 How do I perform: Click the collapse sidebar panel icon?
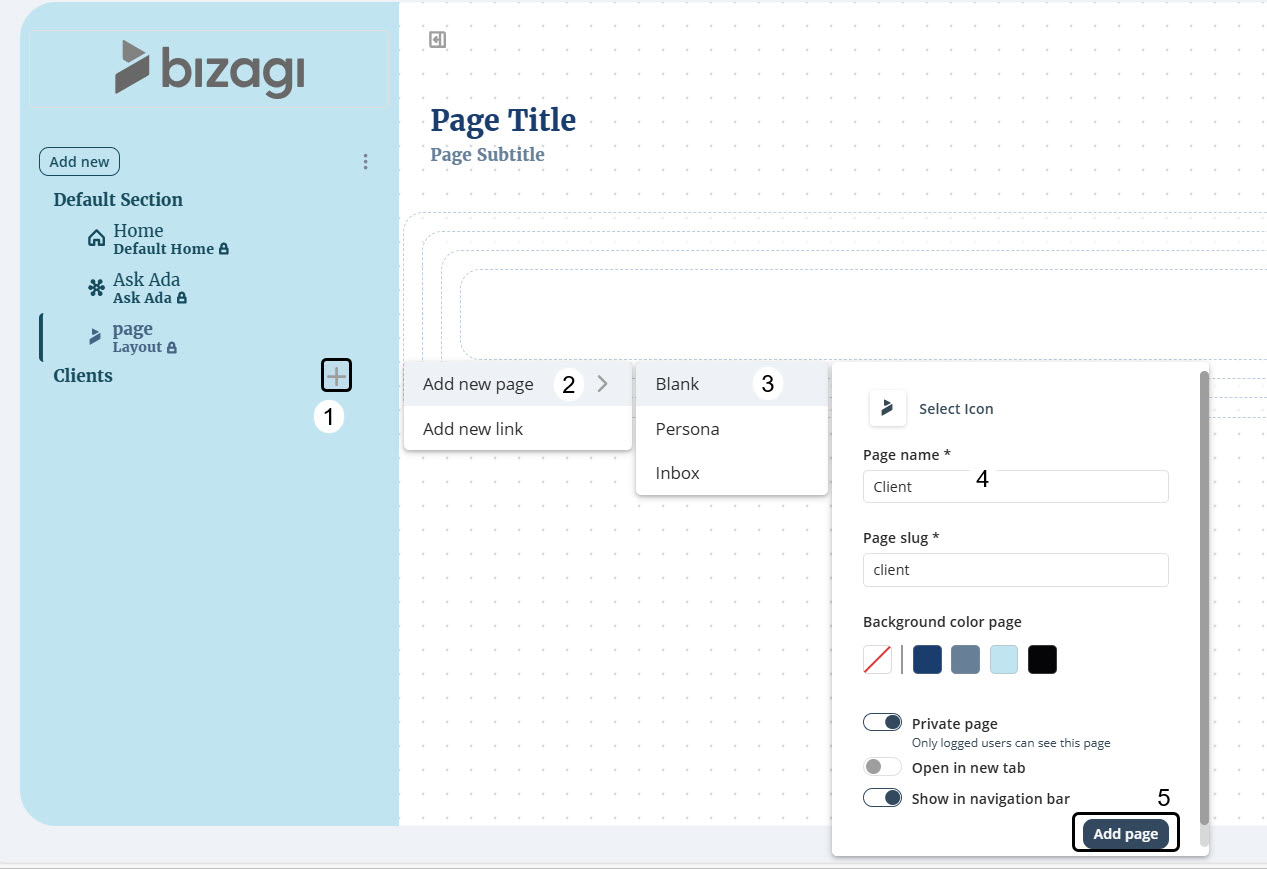tap(437, 40)
